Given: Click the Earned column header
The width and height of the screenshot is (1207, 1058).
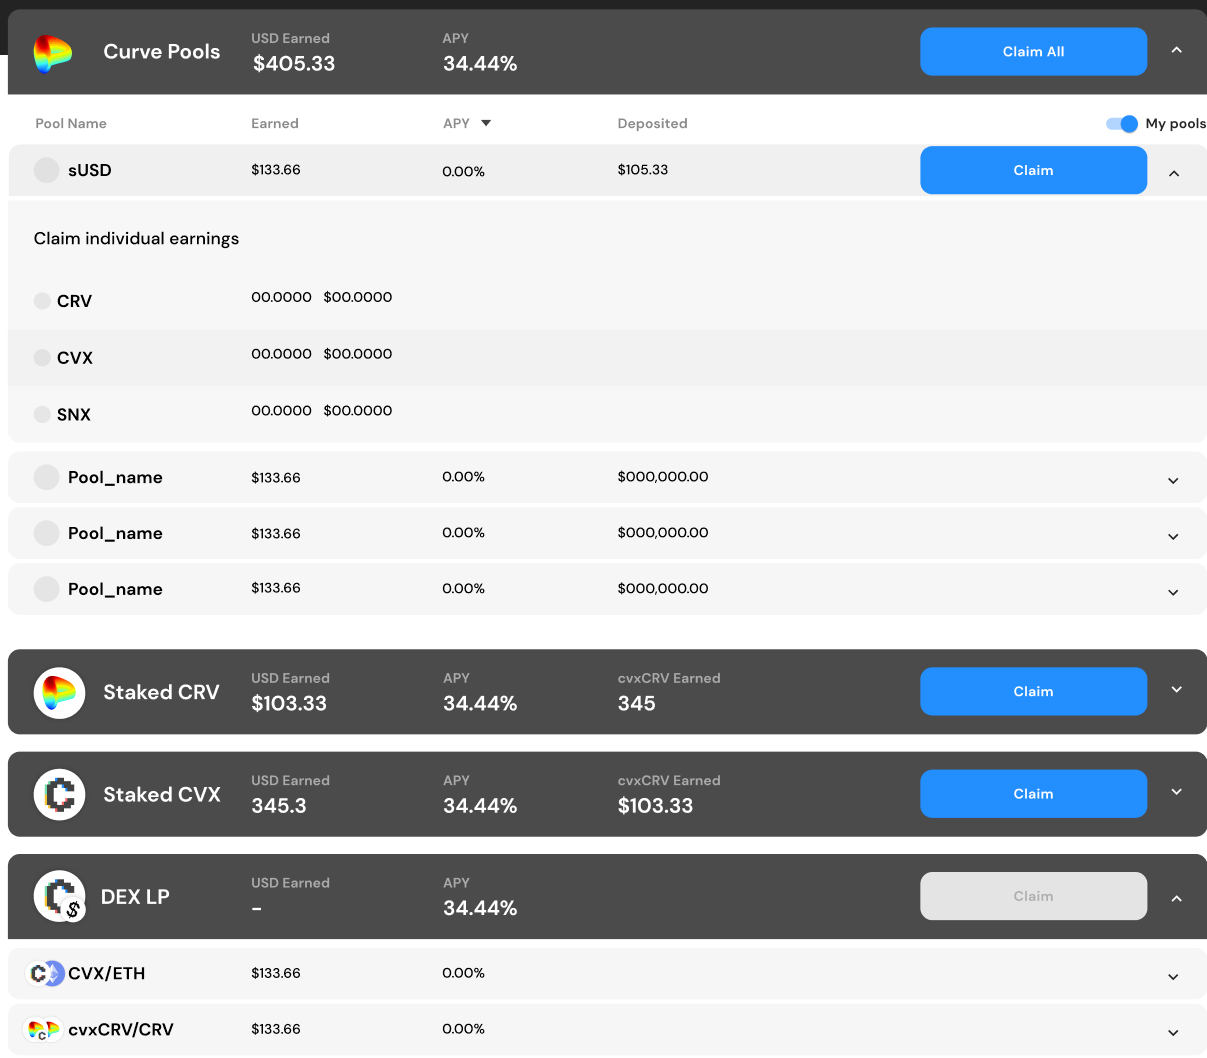Looking at the screenshot, I should pyautogui.click(x=275, y=123).
